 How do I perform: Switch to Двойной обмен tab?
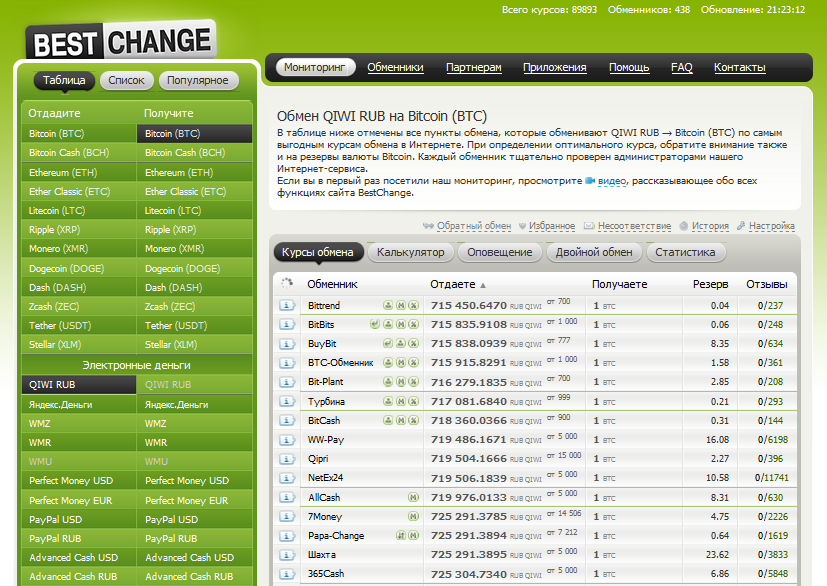point(594,252)
